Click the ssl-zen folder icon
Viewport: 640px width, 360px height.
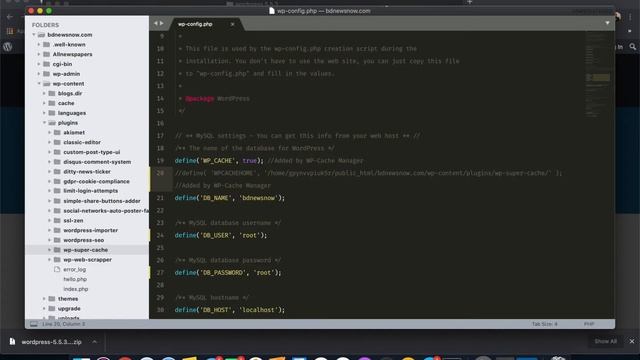(57, 220)
